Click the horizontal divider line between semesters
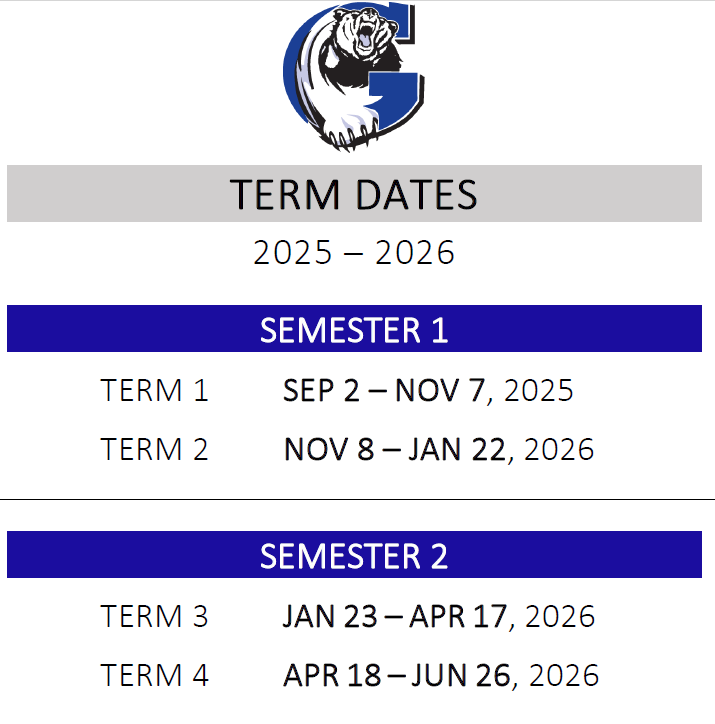This screenshot has width=715, height=724. click(357, 499)
